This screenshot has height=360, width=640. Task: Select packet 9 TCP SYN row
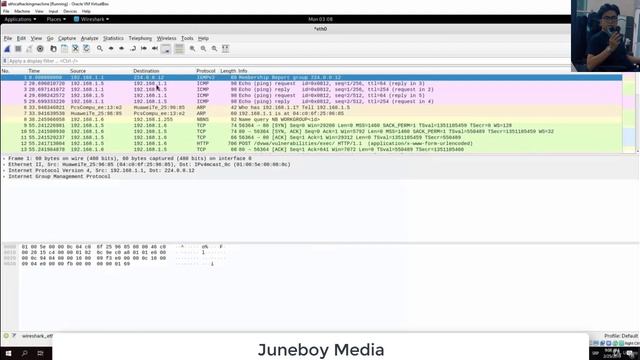coord(311,126)
